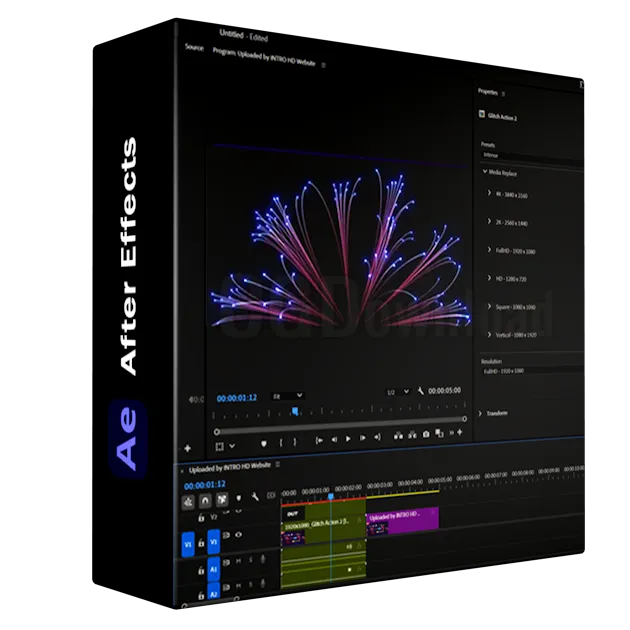Toggle insert sequences as nests button

coord(188,502)
